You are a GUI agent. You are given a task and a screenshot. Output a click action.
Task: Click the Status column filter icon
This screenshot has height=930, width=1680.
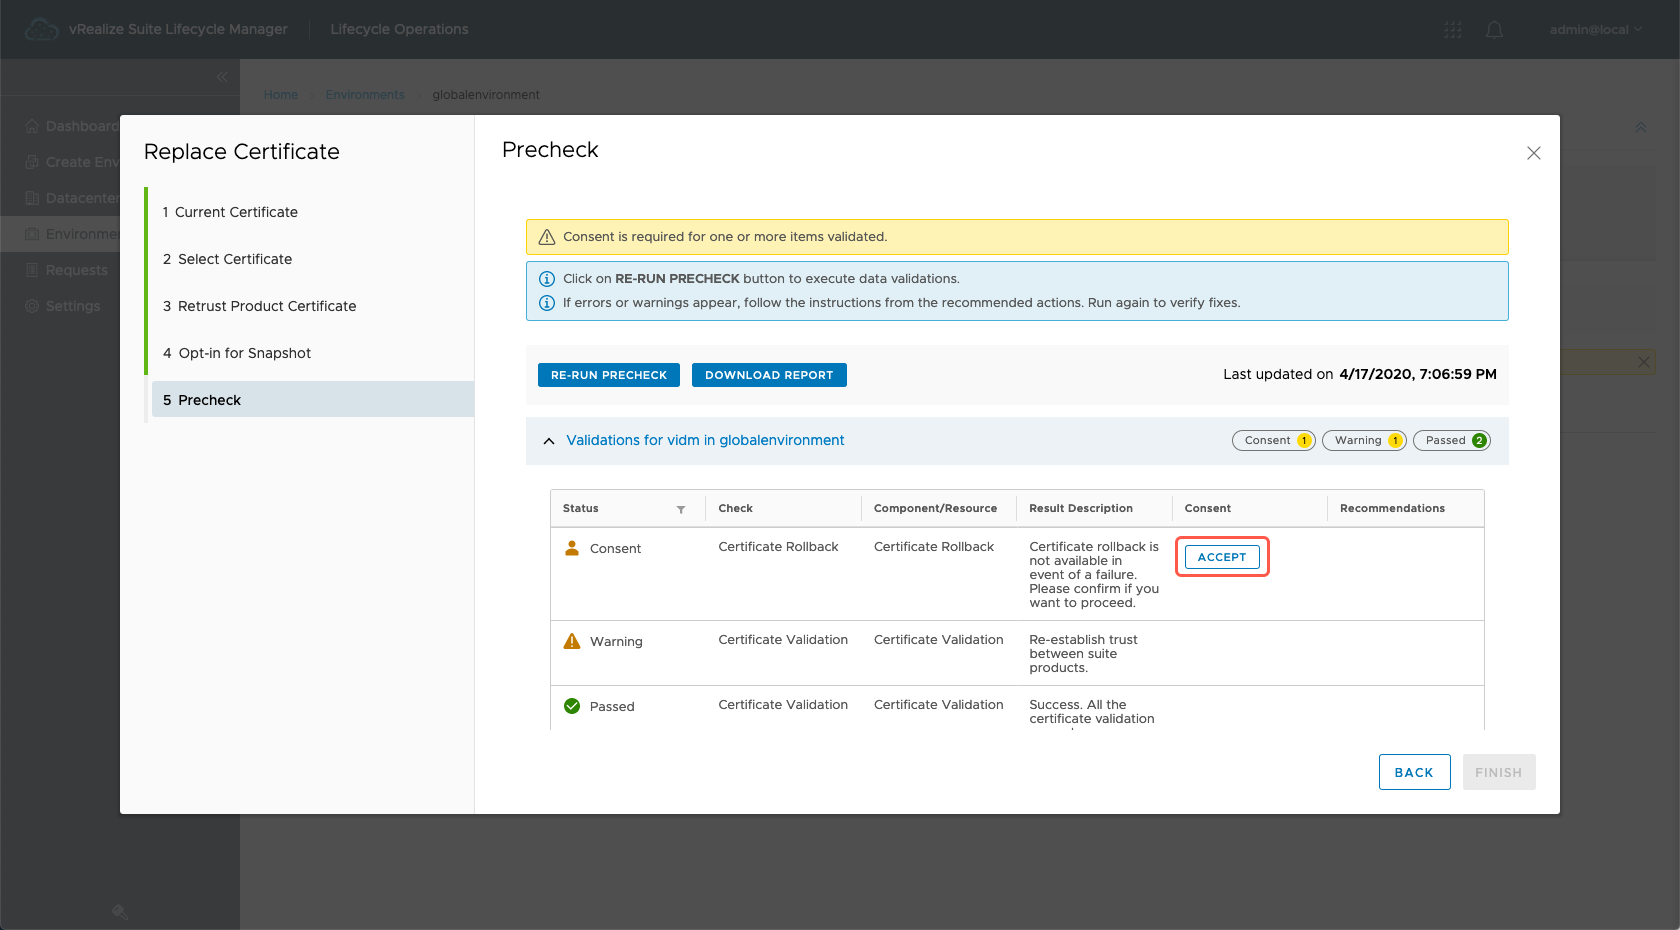(681, 509)
